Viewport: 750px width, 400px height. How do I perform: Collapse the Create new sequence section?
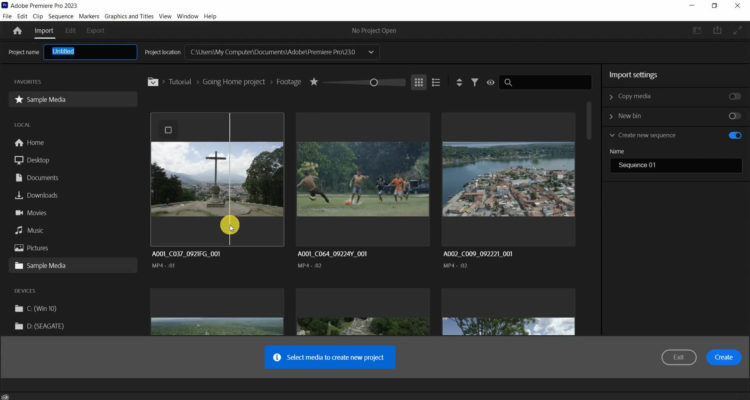coord(612,135)
